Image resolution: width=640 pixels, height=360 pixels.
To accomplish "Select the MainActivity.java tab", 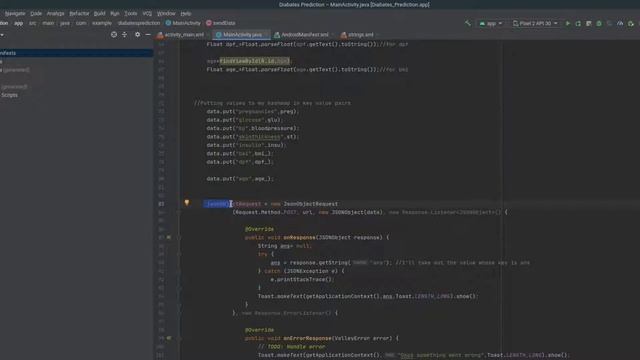I will point(242,35).
